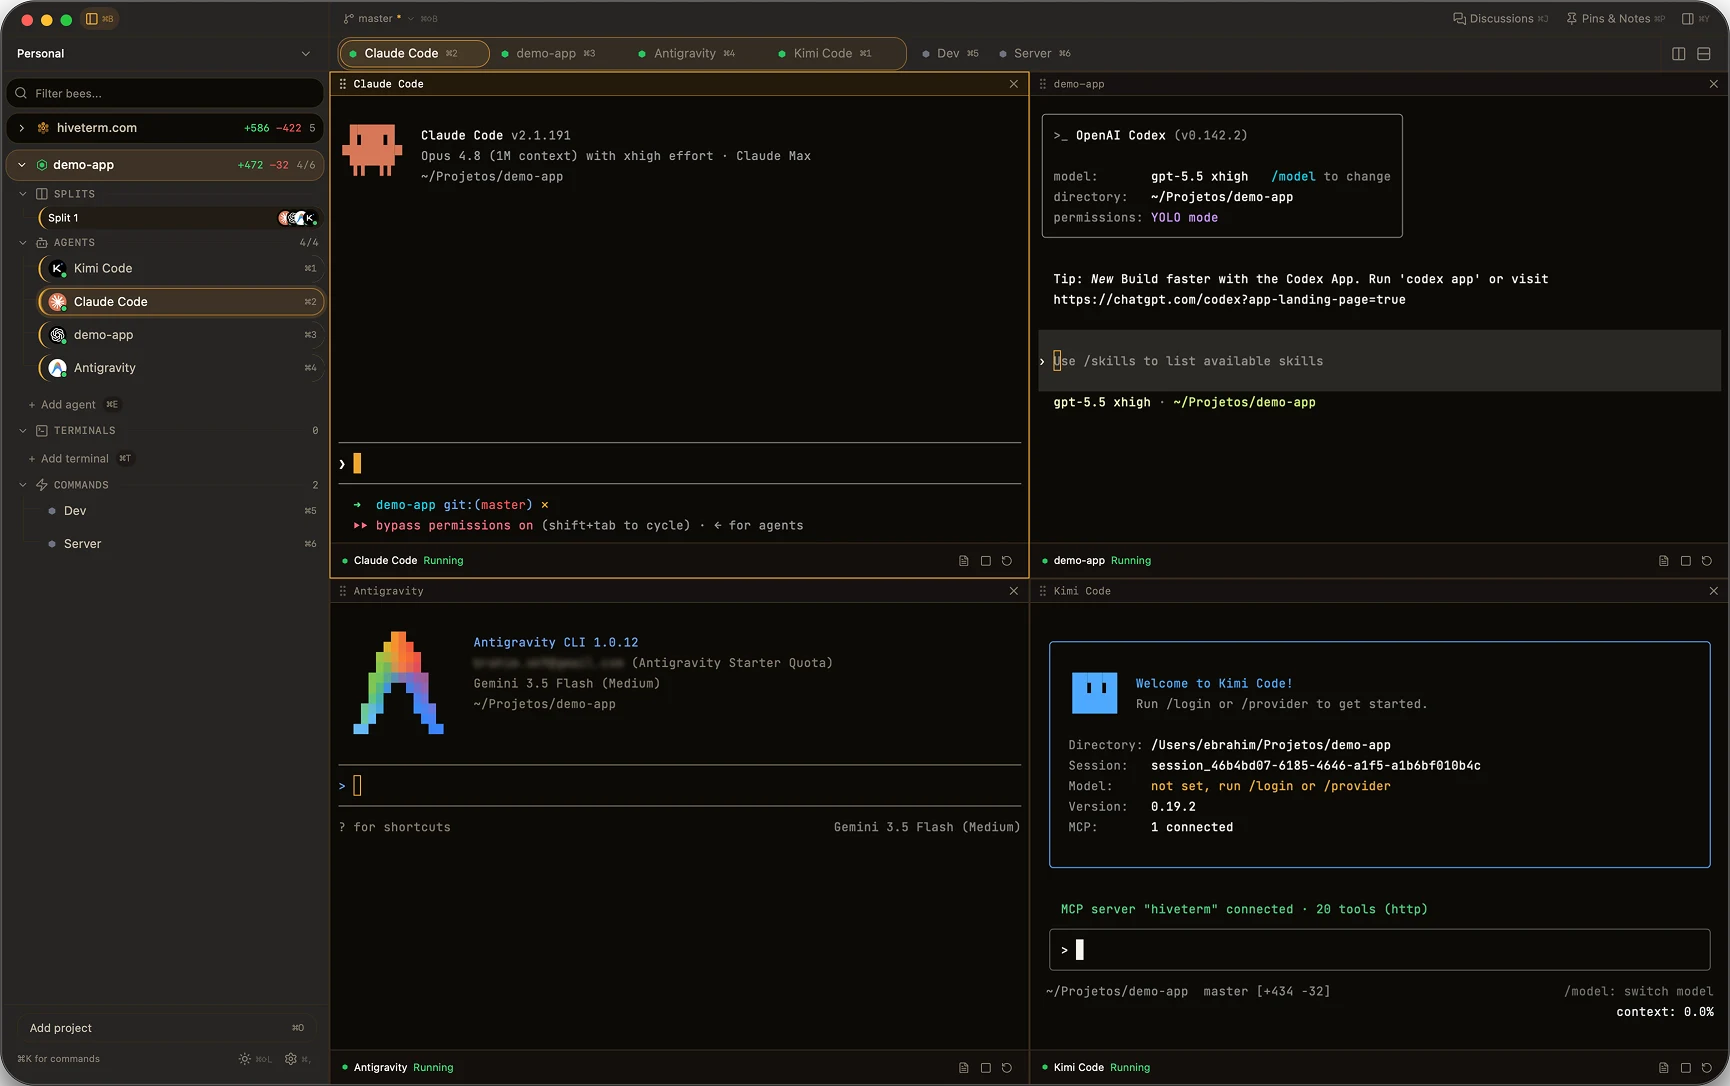Click the Kimi Code pane drag handle
The image size is (1730, 1086).
coord(1043,591)
